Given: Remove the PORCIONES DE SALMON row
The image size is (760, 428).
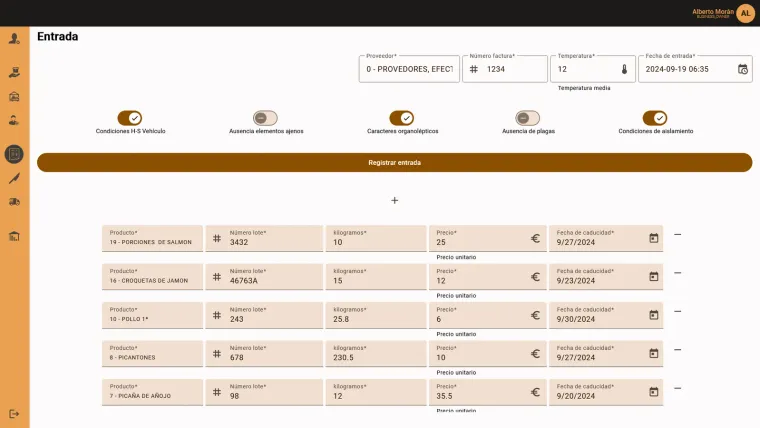Looking at the screenshot, I should [678, 235].
